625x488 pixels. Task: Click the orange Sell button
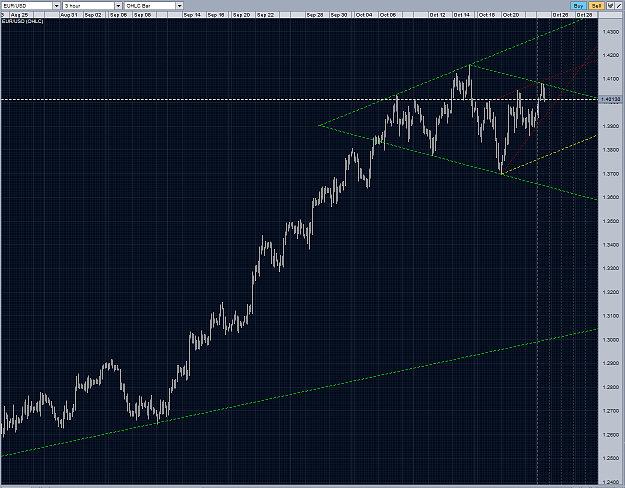pyautogui.click(x=596, y=6)
